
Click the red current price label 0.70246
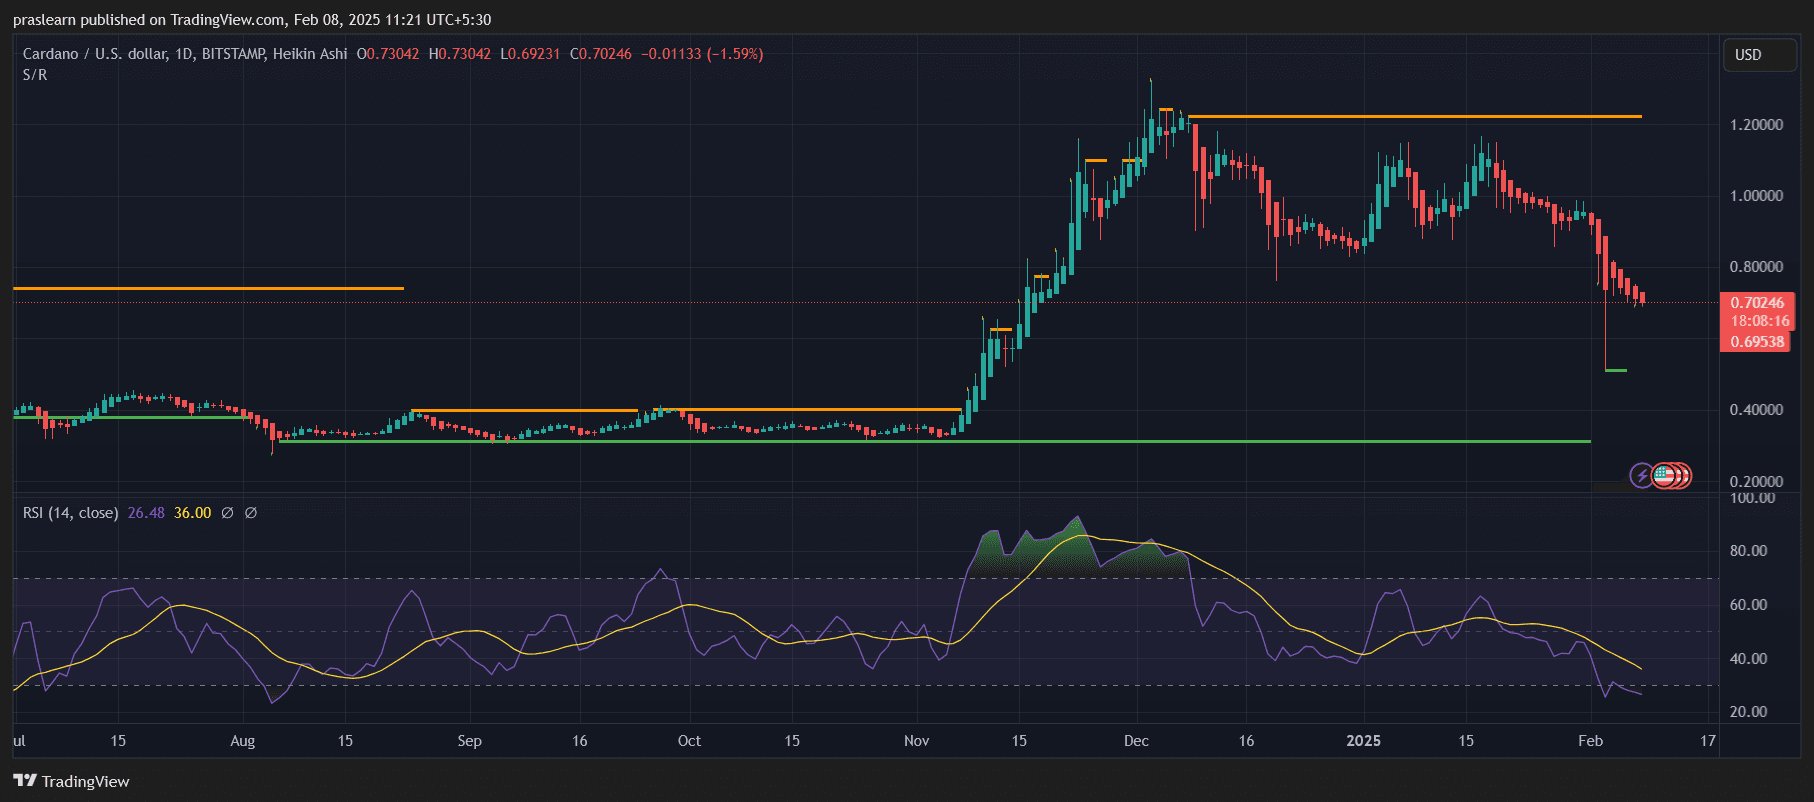coord(1757,303)
